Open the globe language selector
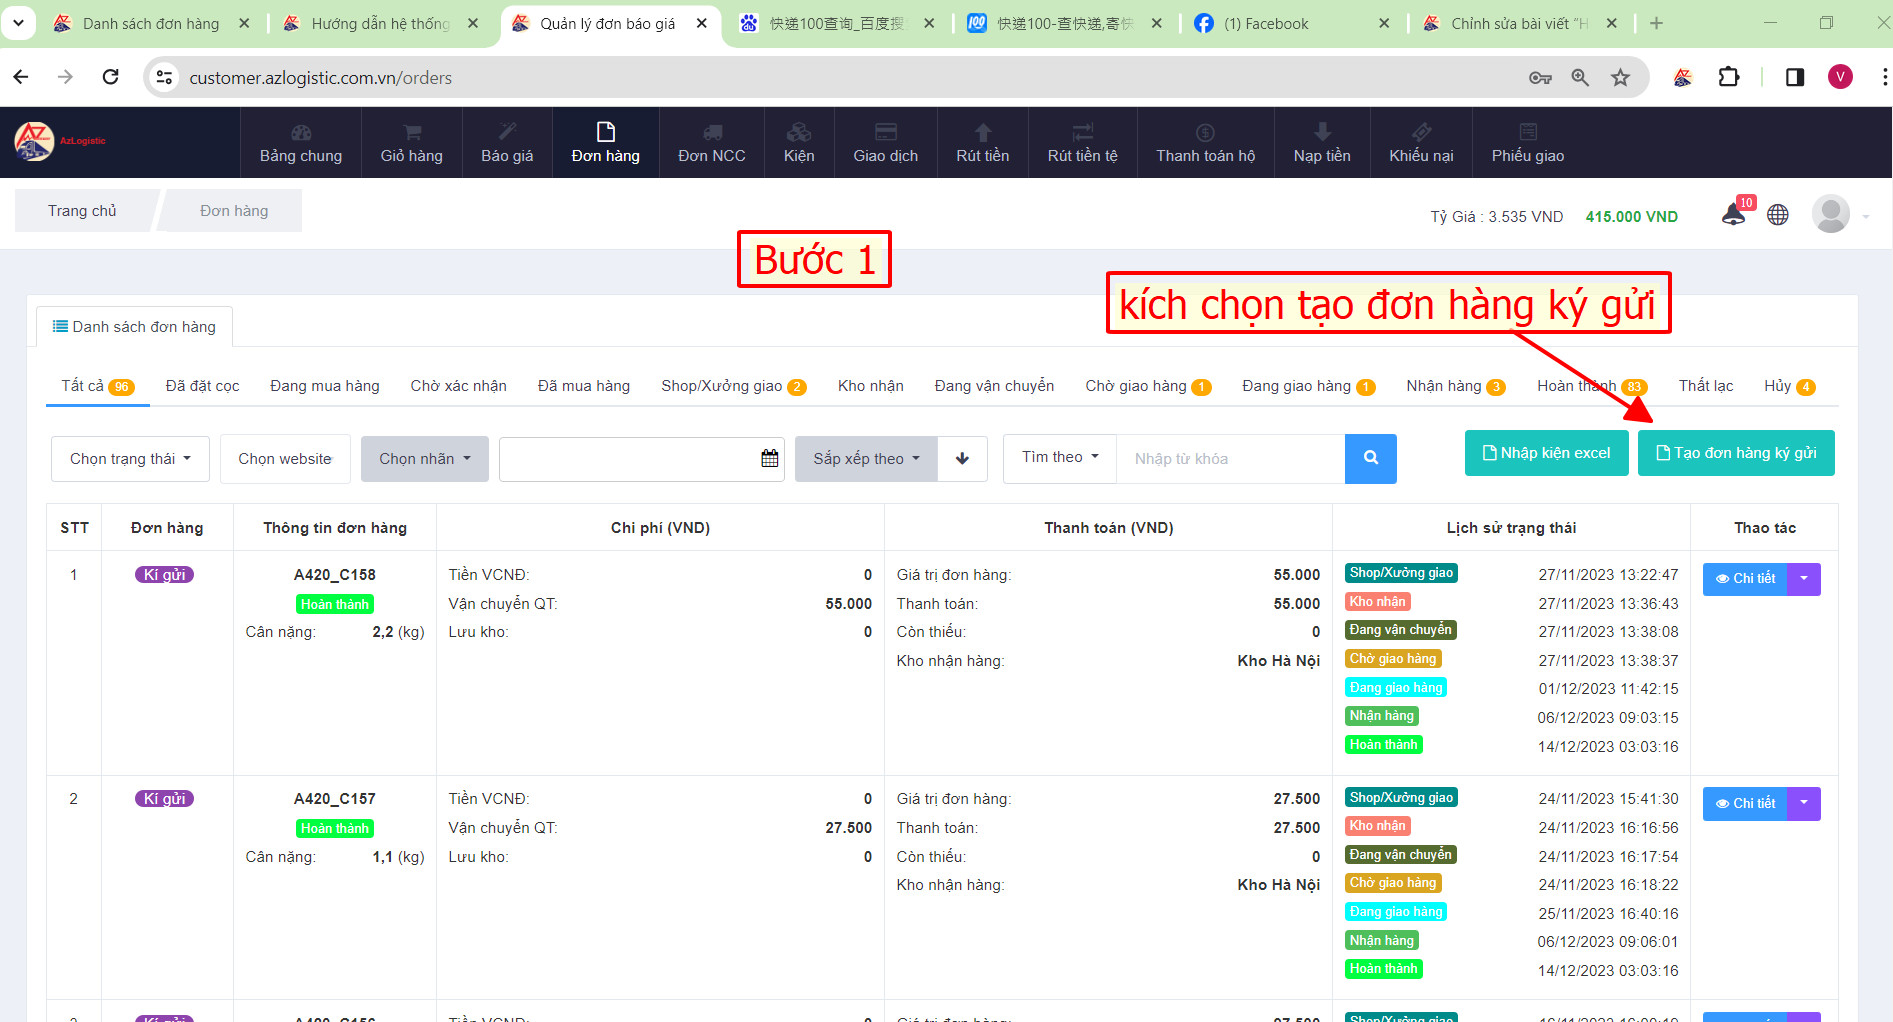This screenshot has height=1022, width=1893. coord(1777,215)
